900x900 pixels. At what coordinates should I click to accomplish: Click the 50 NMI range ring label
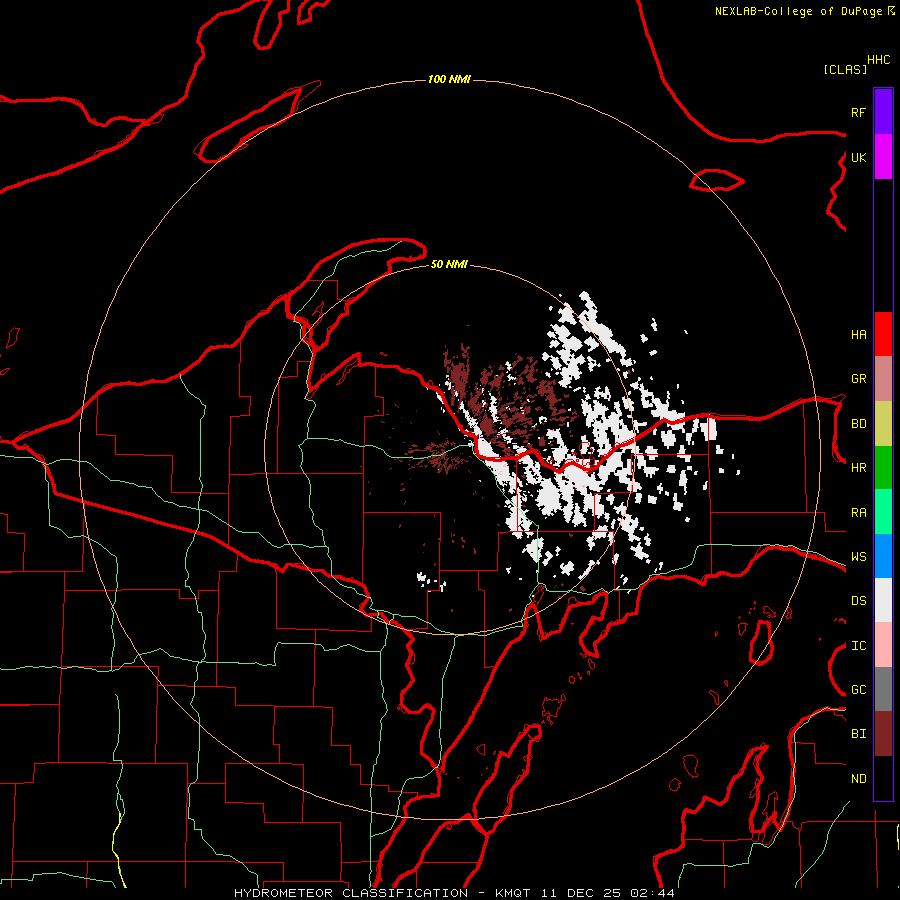click(x=449, y=264)
